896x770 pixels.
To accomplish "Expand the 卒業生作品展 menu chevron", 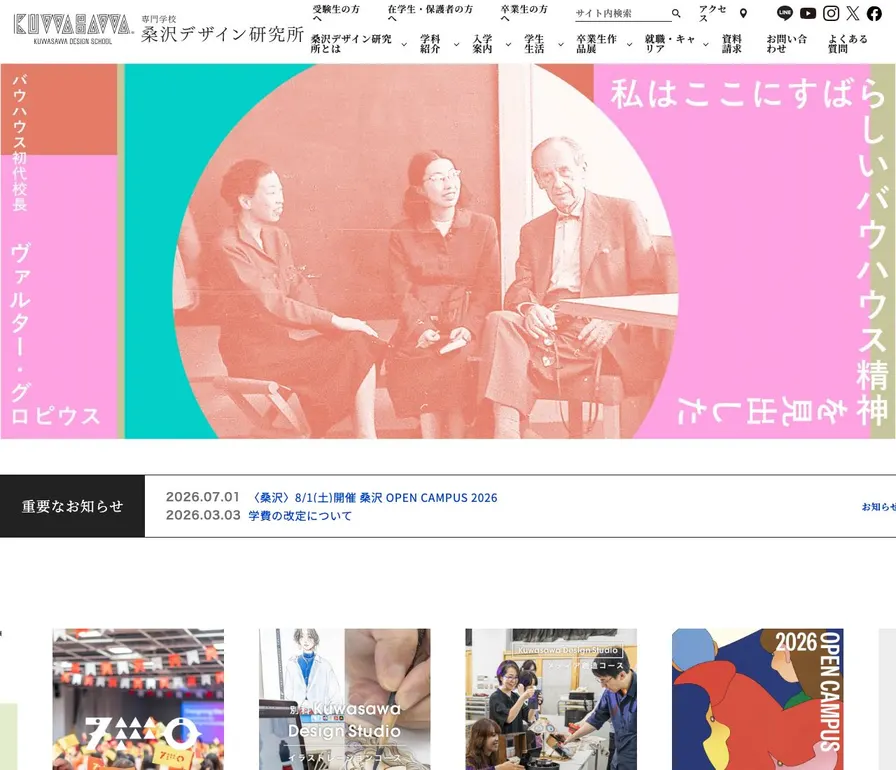I will pos(629,45).
